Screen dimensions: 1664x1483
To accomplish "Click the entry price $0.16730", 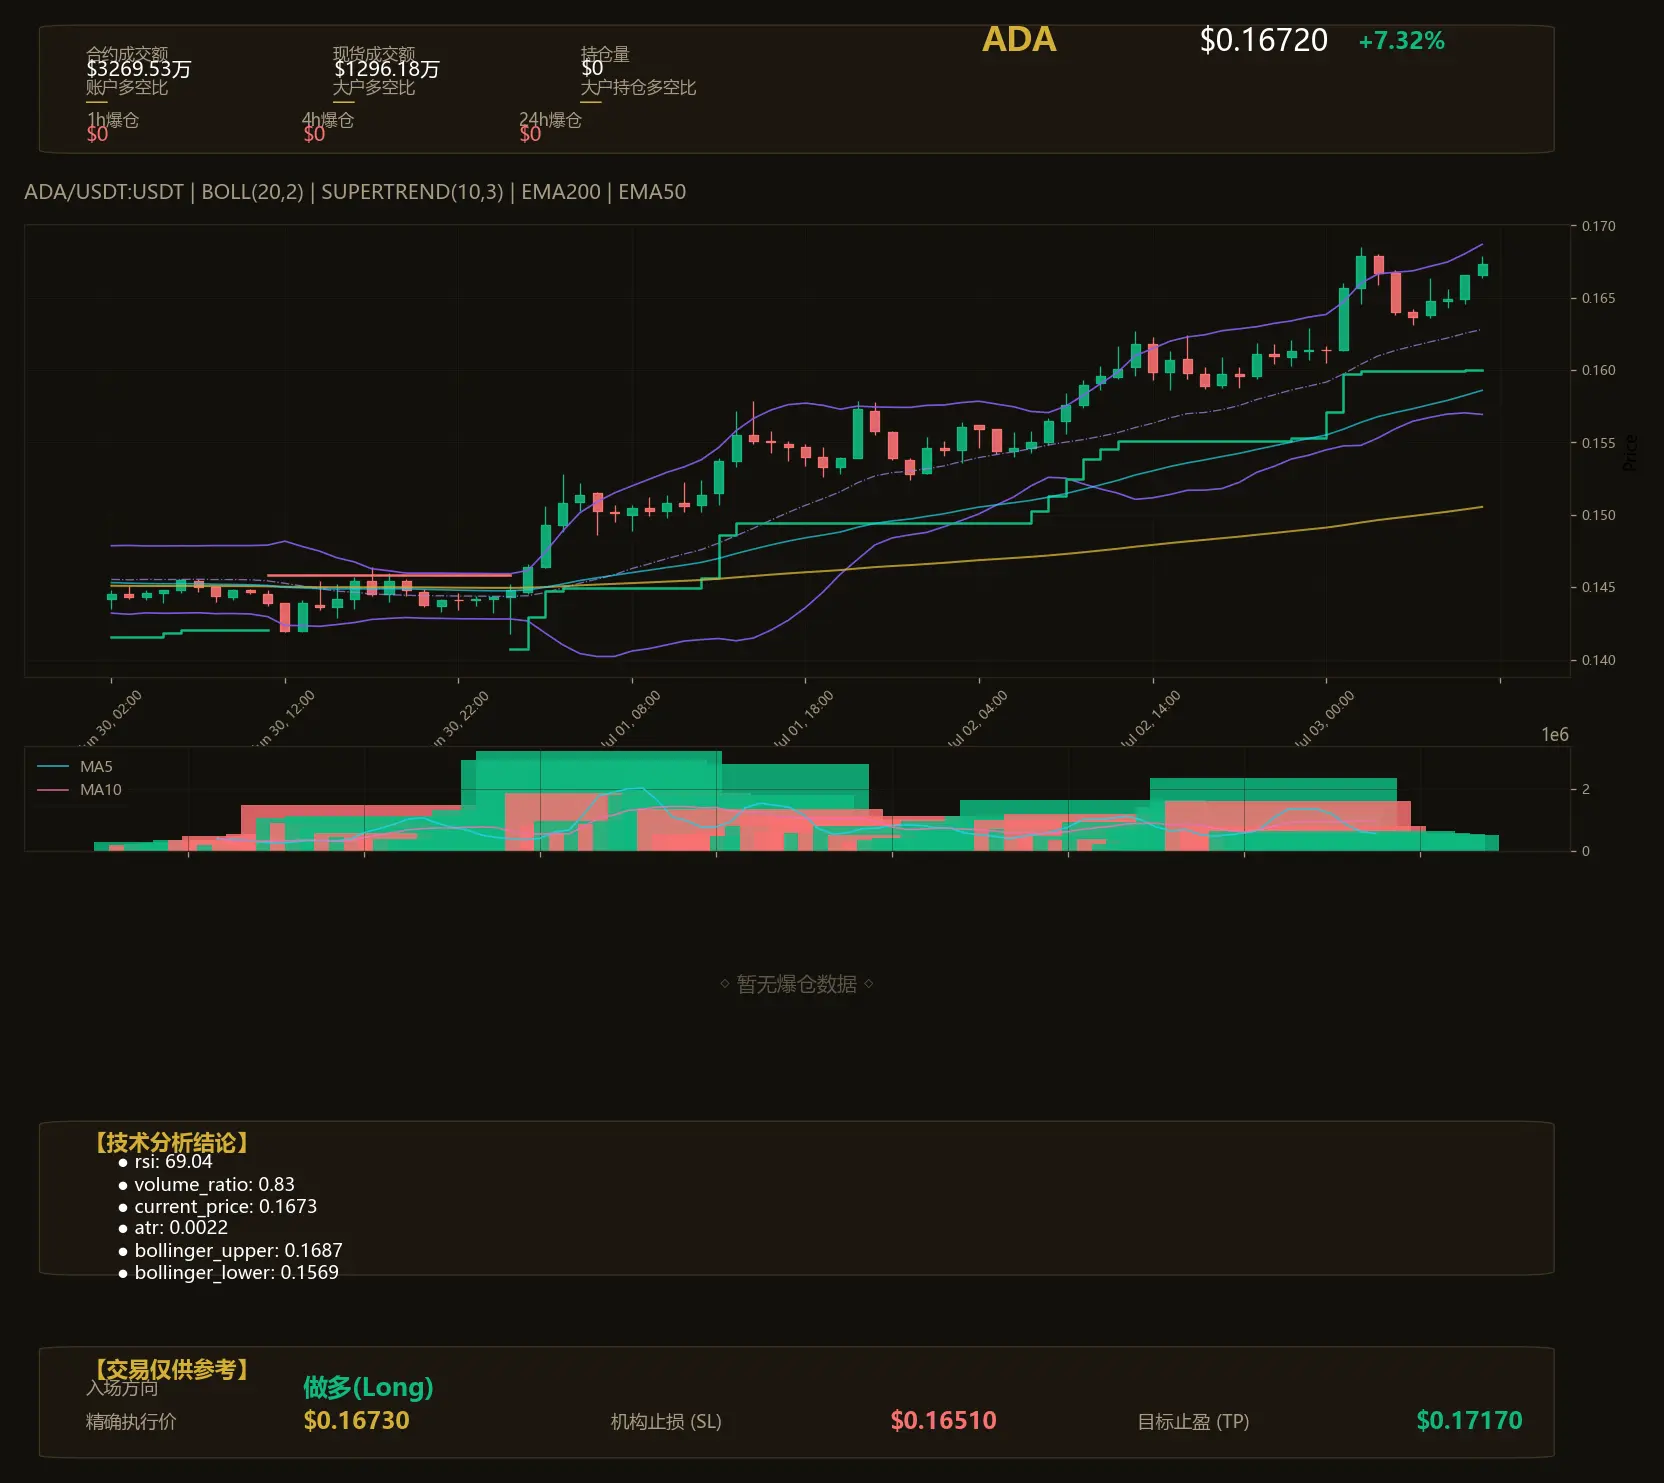I will point(356,1420).
